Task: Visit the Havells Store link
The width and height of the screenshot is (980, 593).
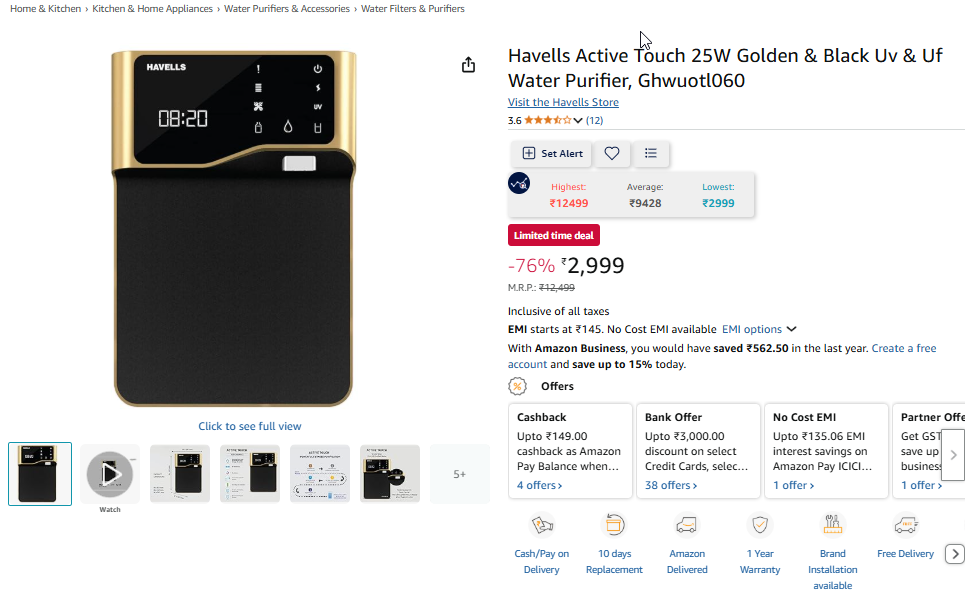Action: click(563, 102)
